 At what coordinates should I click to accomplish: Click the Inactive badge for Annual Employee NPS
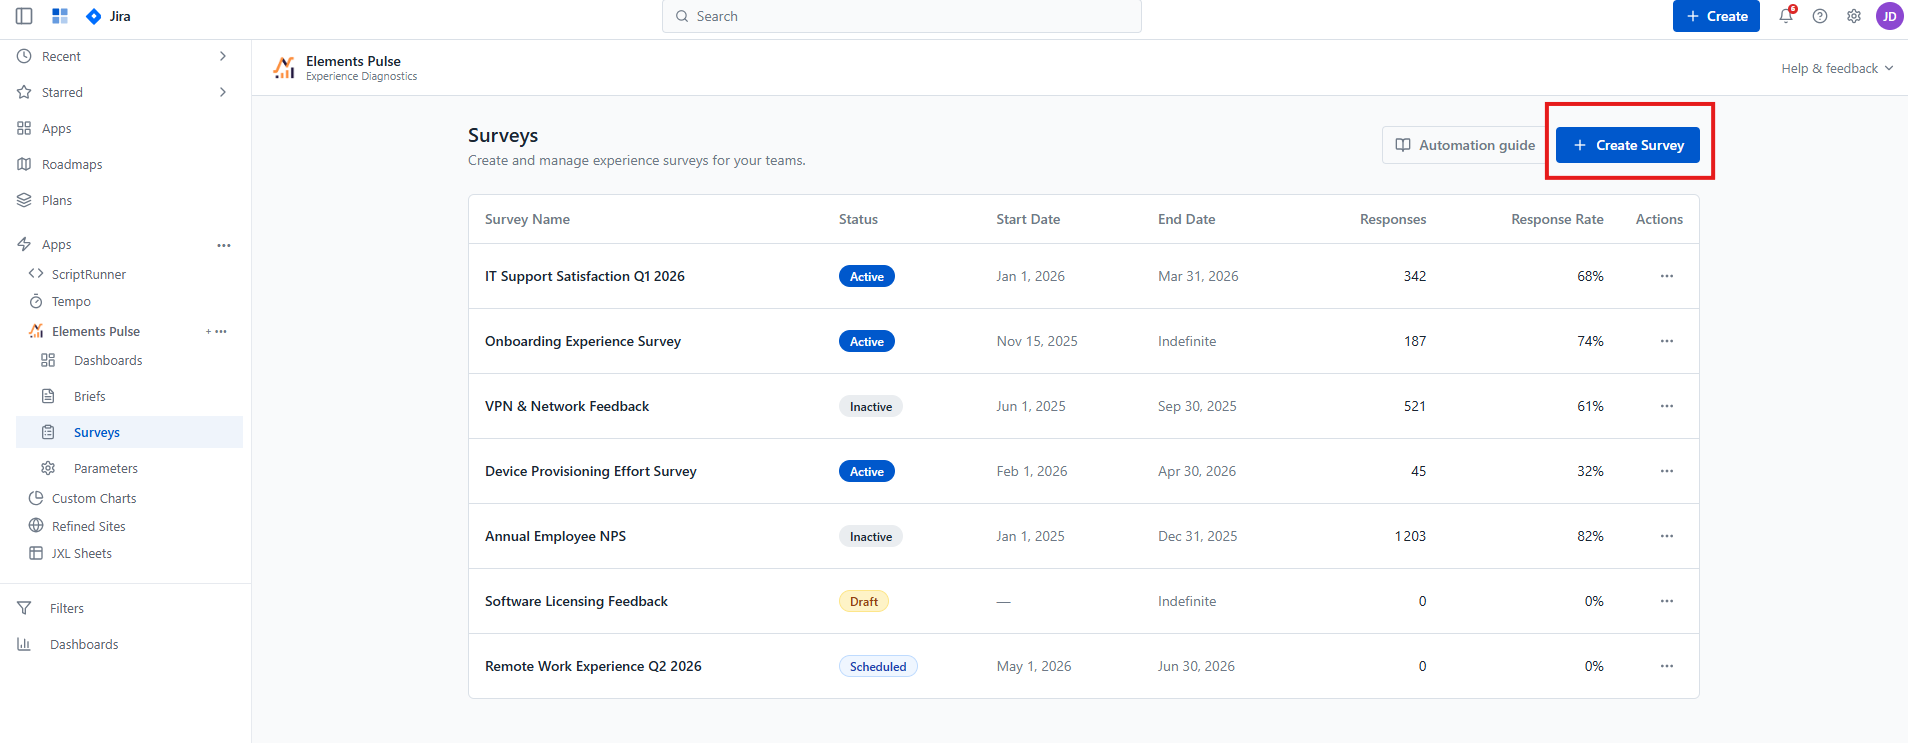coord(871,536)
